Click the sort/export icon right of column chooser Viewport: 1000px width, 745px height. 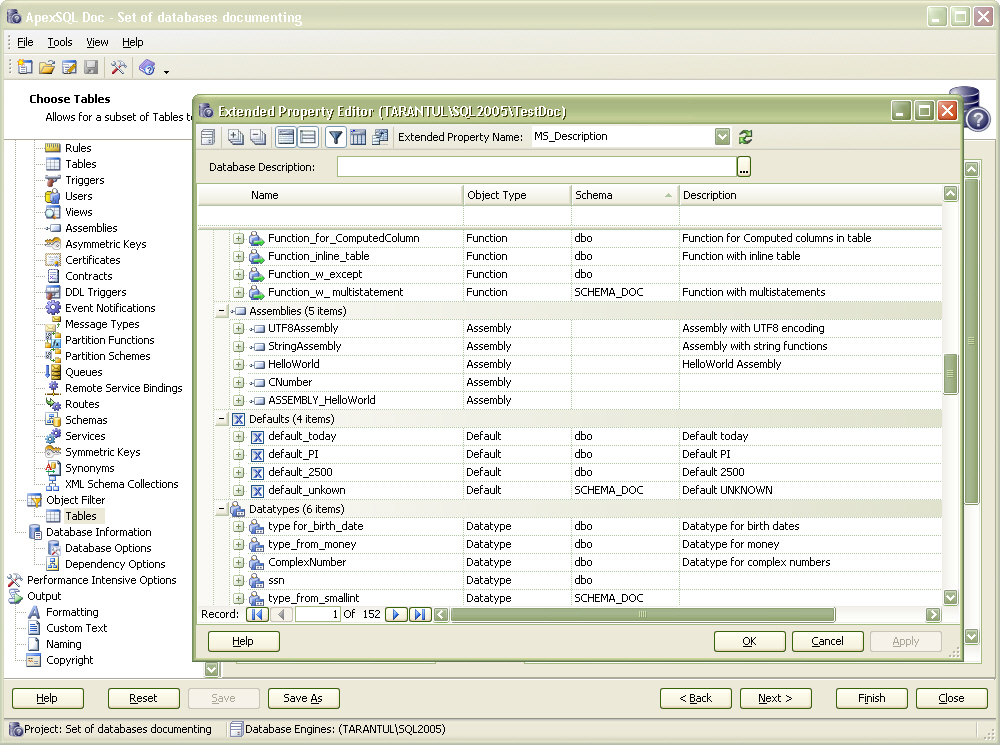point(380,136)
